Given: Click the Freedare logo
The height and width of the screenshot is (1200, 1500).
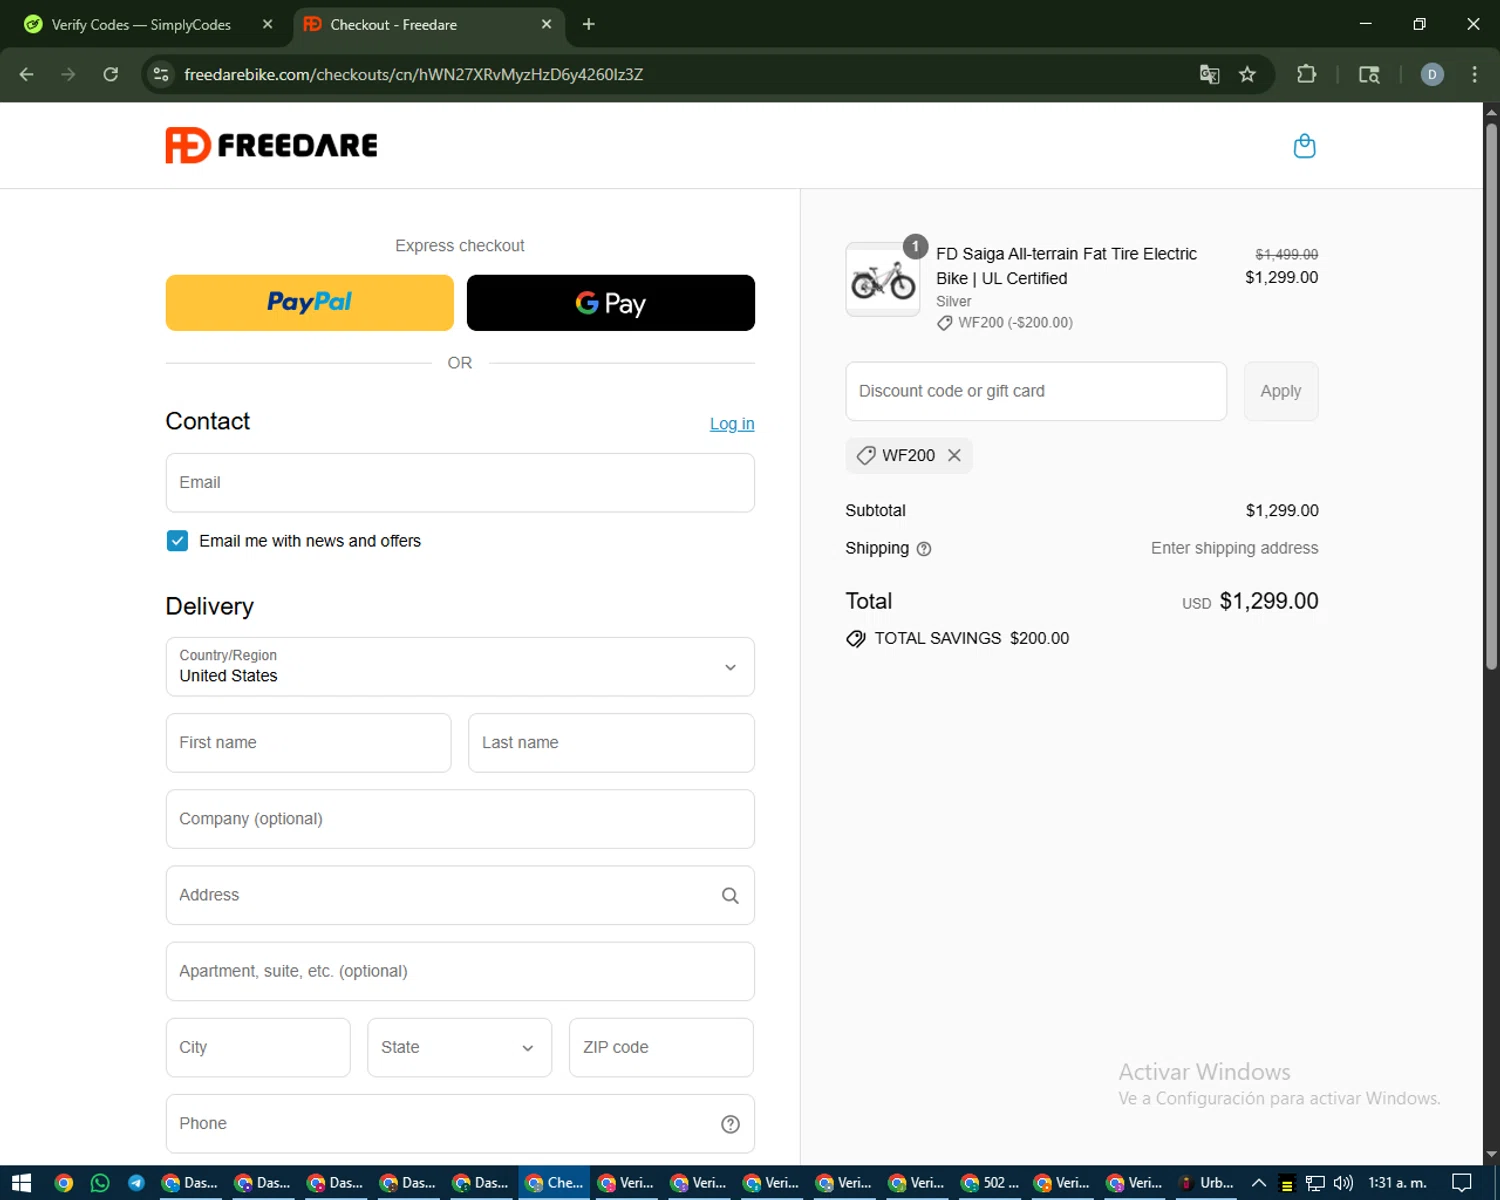Looking at the screenshot, I should [x=272, y=145].
